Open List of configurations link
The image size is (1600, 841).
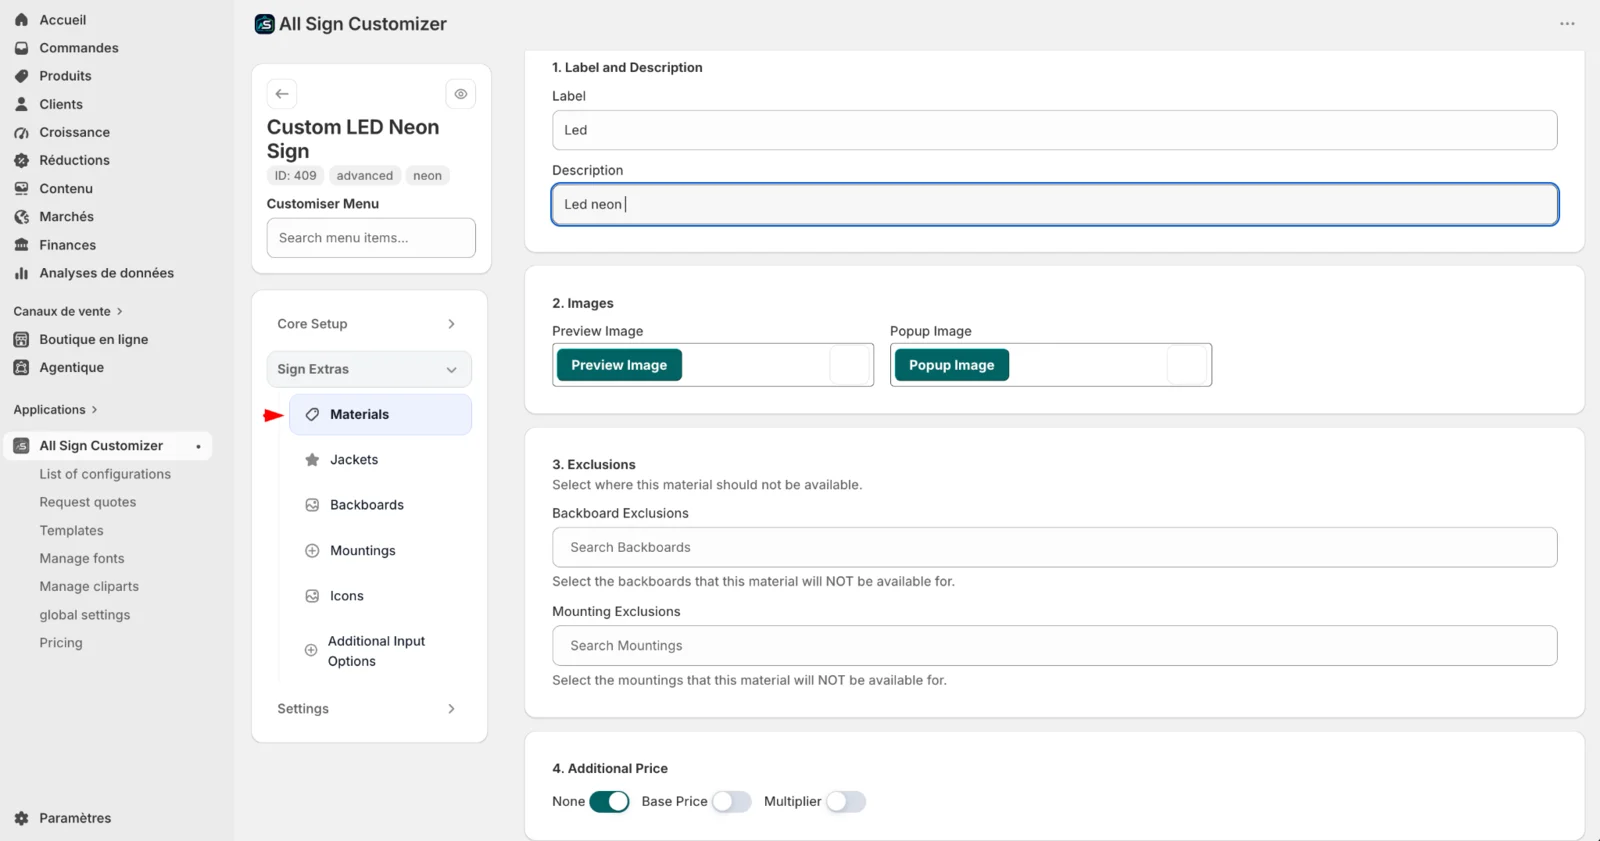point(105,474)
